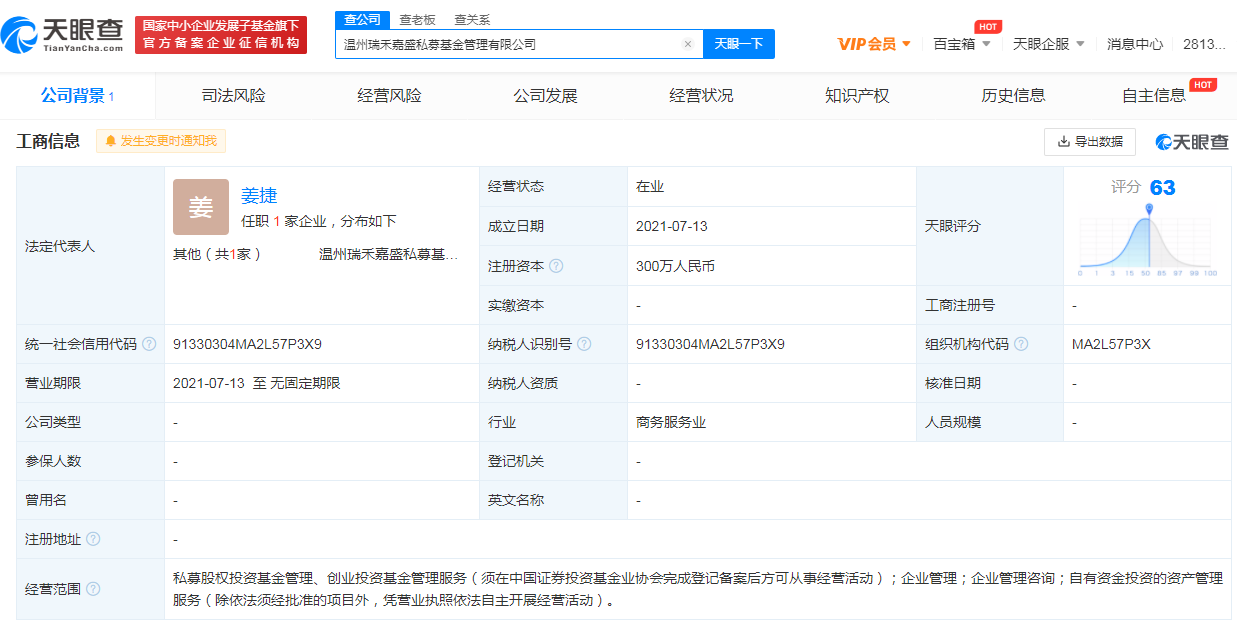Viewport: 1237px width, 623px height.
Task: Open the 知识产权 tab
Action: pos(857,96)
